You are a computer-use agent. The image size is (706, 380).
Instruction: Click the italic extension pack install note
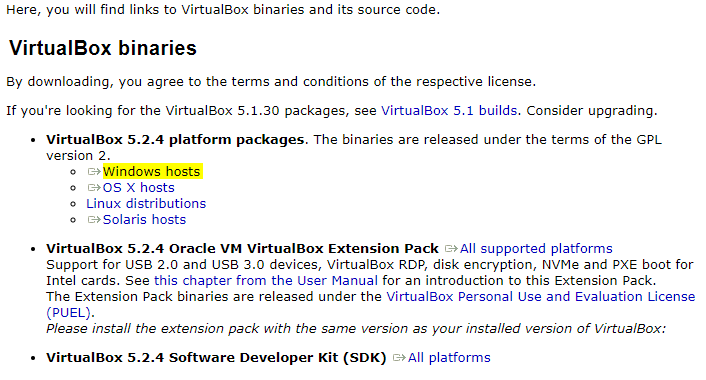[356, 329]
